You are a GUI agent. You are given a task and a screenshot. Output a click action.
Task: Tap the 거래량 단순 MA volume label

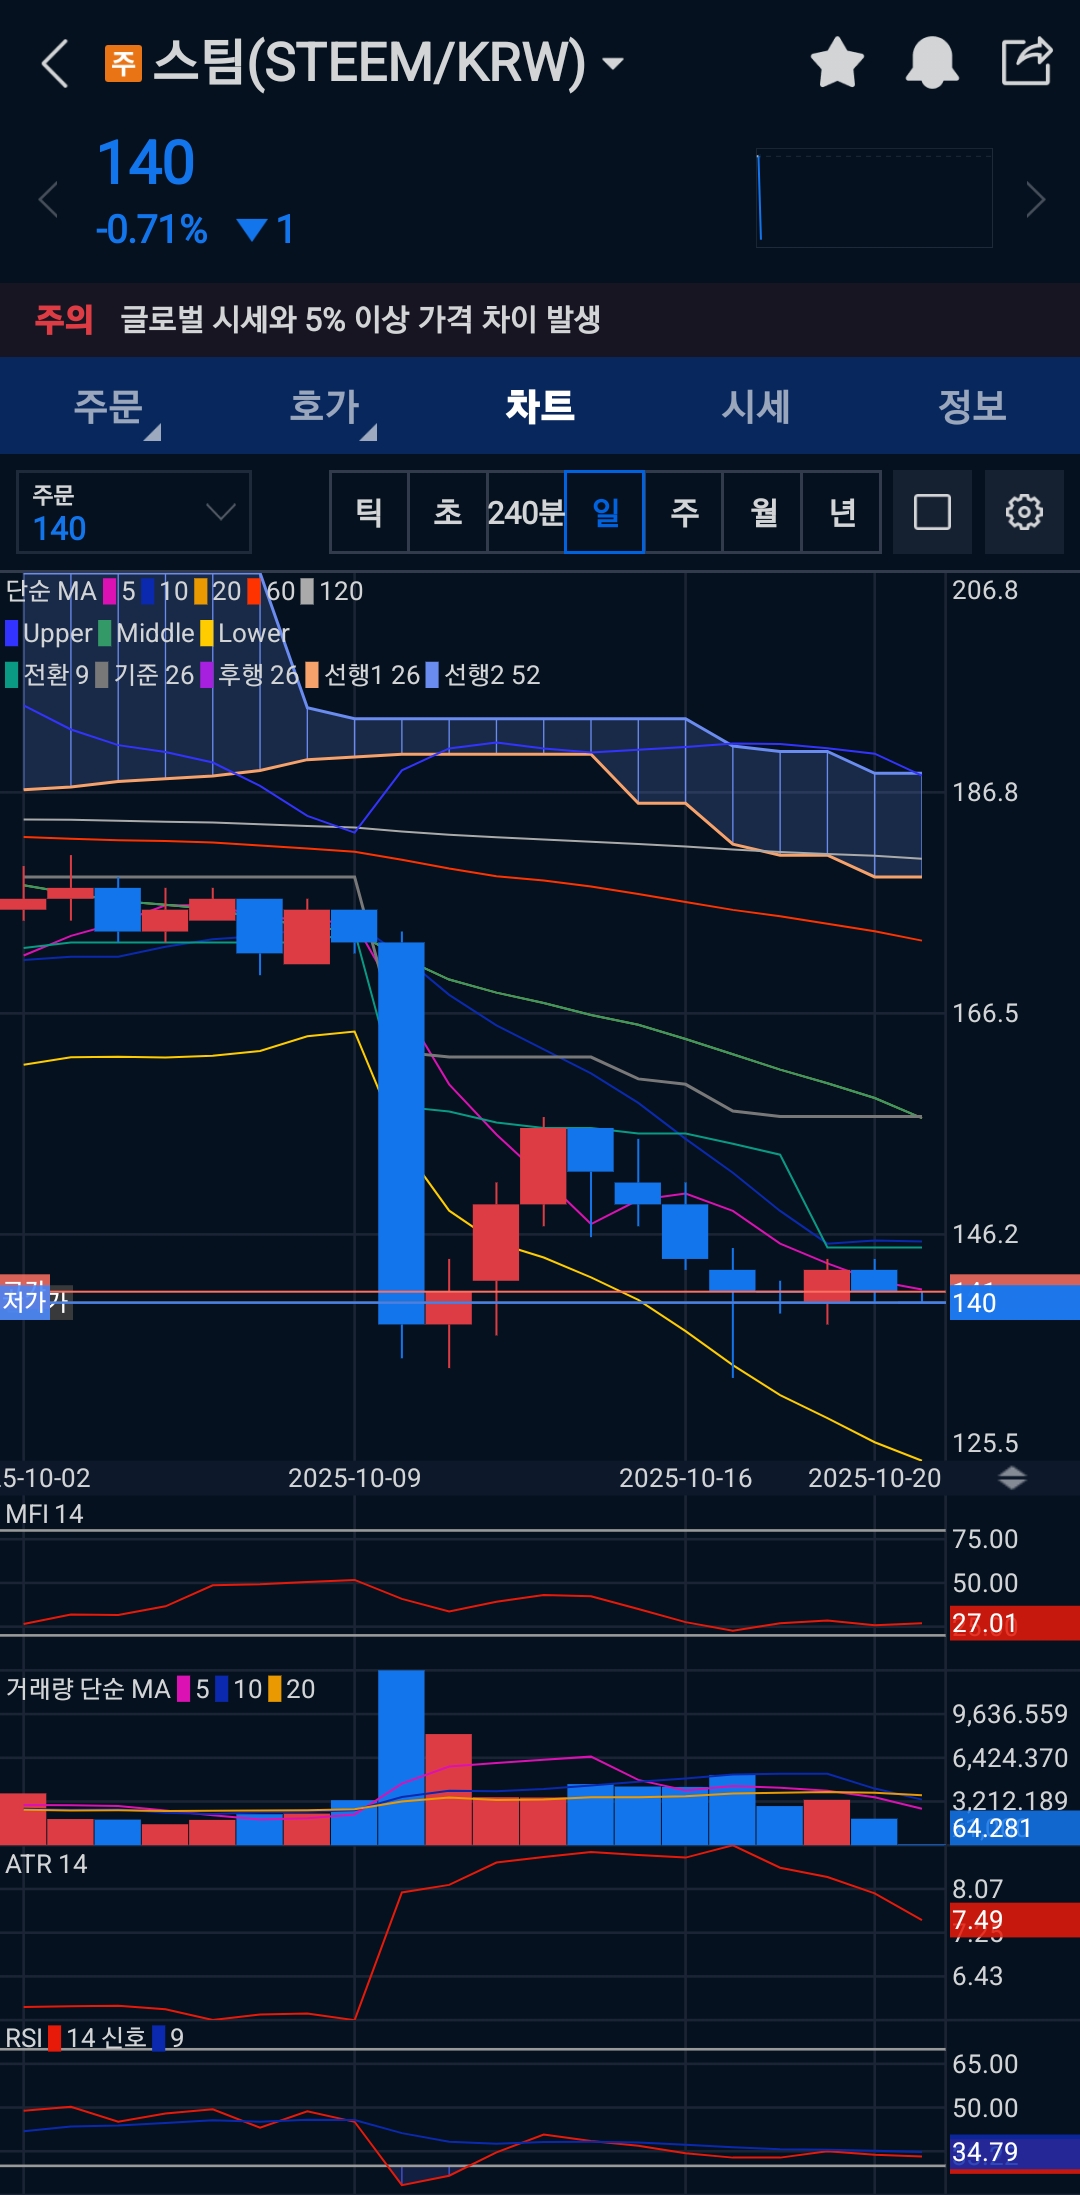click(x=88, y=1689)
